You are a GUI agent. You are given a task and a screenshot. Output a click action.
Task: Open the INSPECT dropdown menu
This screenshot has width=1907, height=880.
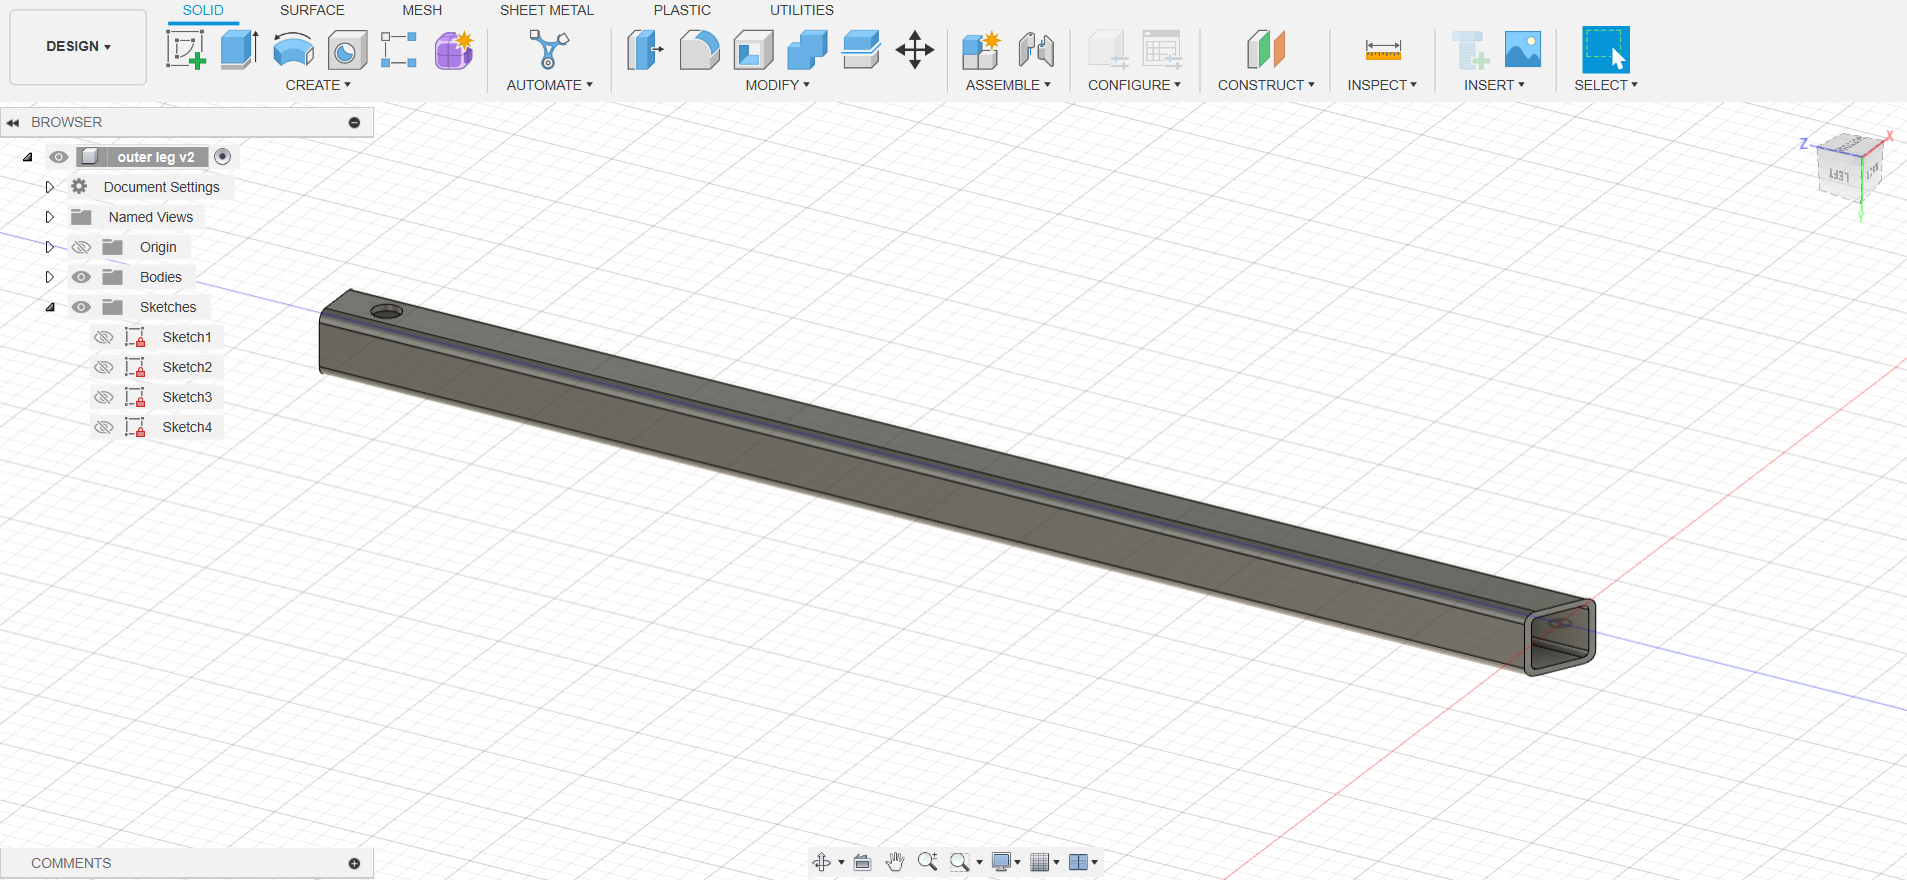pos(1382,85)
